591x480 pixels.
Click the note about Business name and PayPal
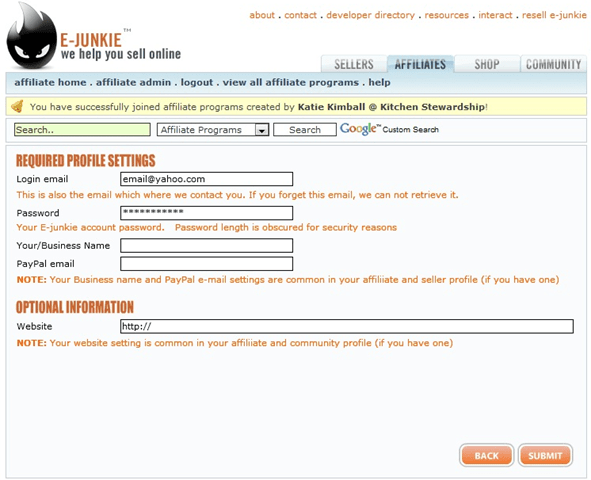point(288,280)
